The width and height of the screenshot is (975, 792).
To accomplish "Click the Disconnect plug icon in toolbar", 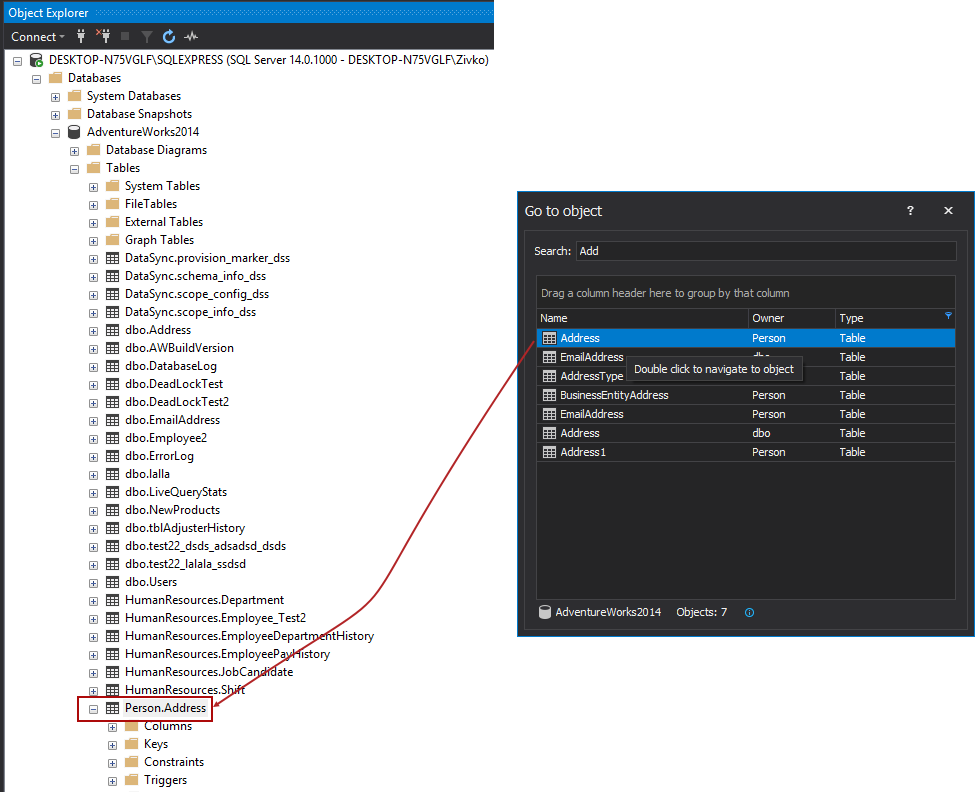I will tap(102, 36).
